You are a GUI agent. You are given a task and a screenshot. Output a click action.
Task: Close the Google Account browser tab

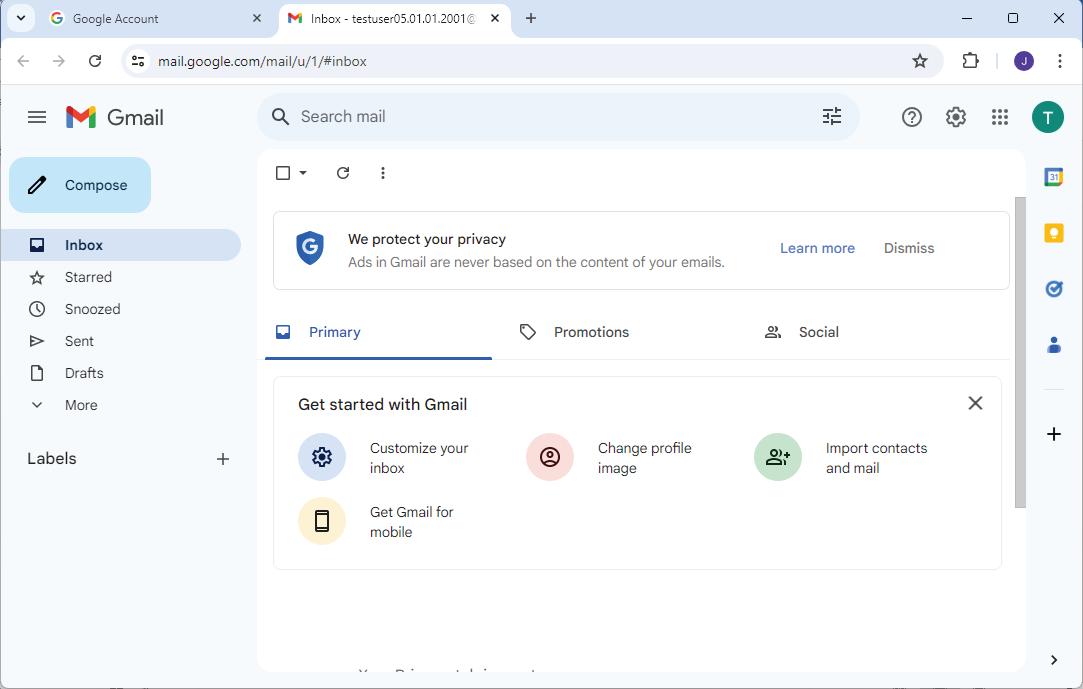click(x=257, y=19)
